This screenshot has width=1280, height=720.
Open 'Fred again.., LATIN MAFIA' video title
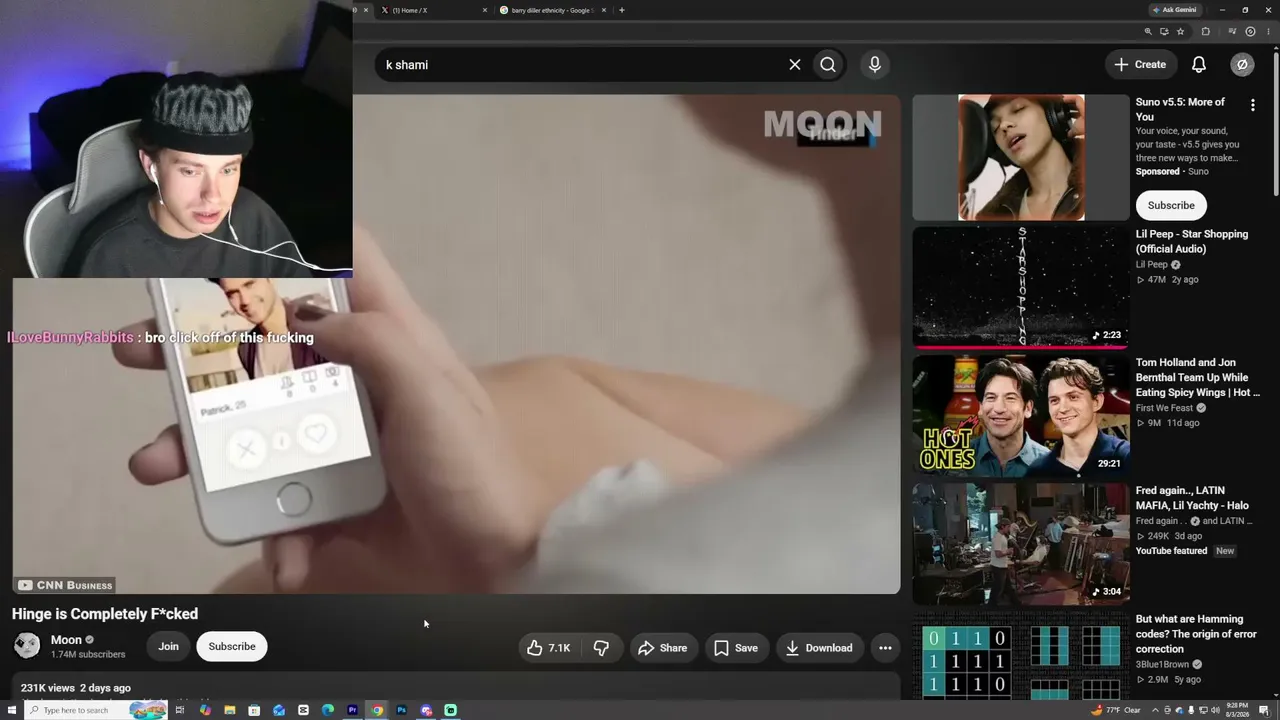[1192, 498]
